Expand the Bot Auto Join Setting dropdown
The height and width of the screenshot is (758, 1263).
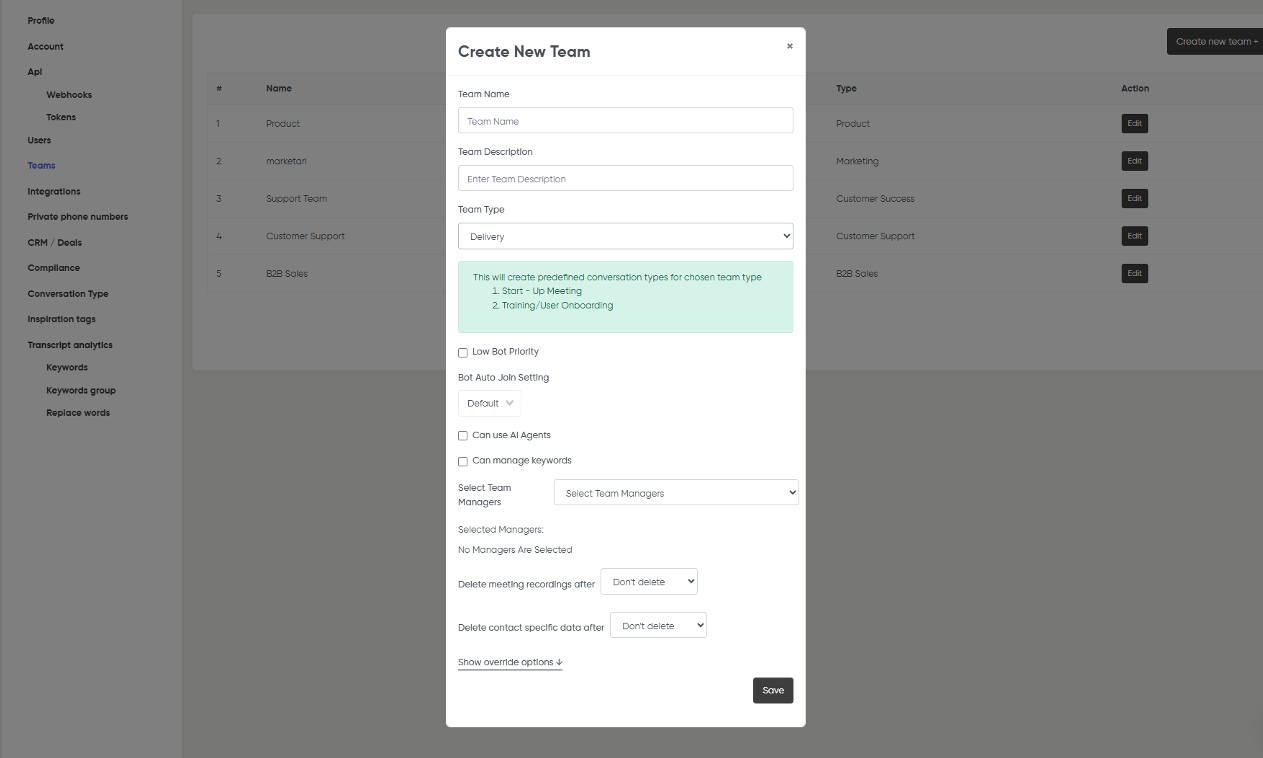point(489,403)
